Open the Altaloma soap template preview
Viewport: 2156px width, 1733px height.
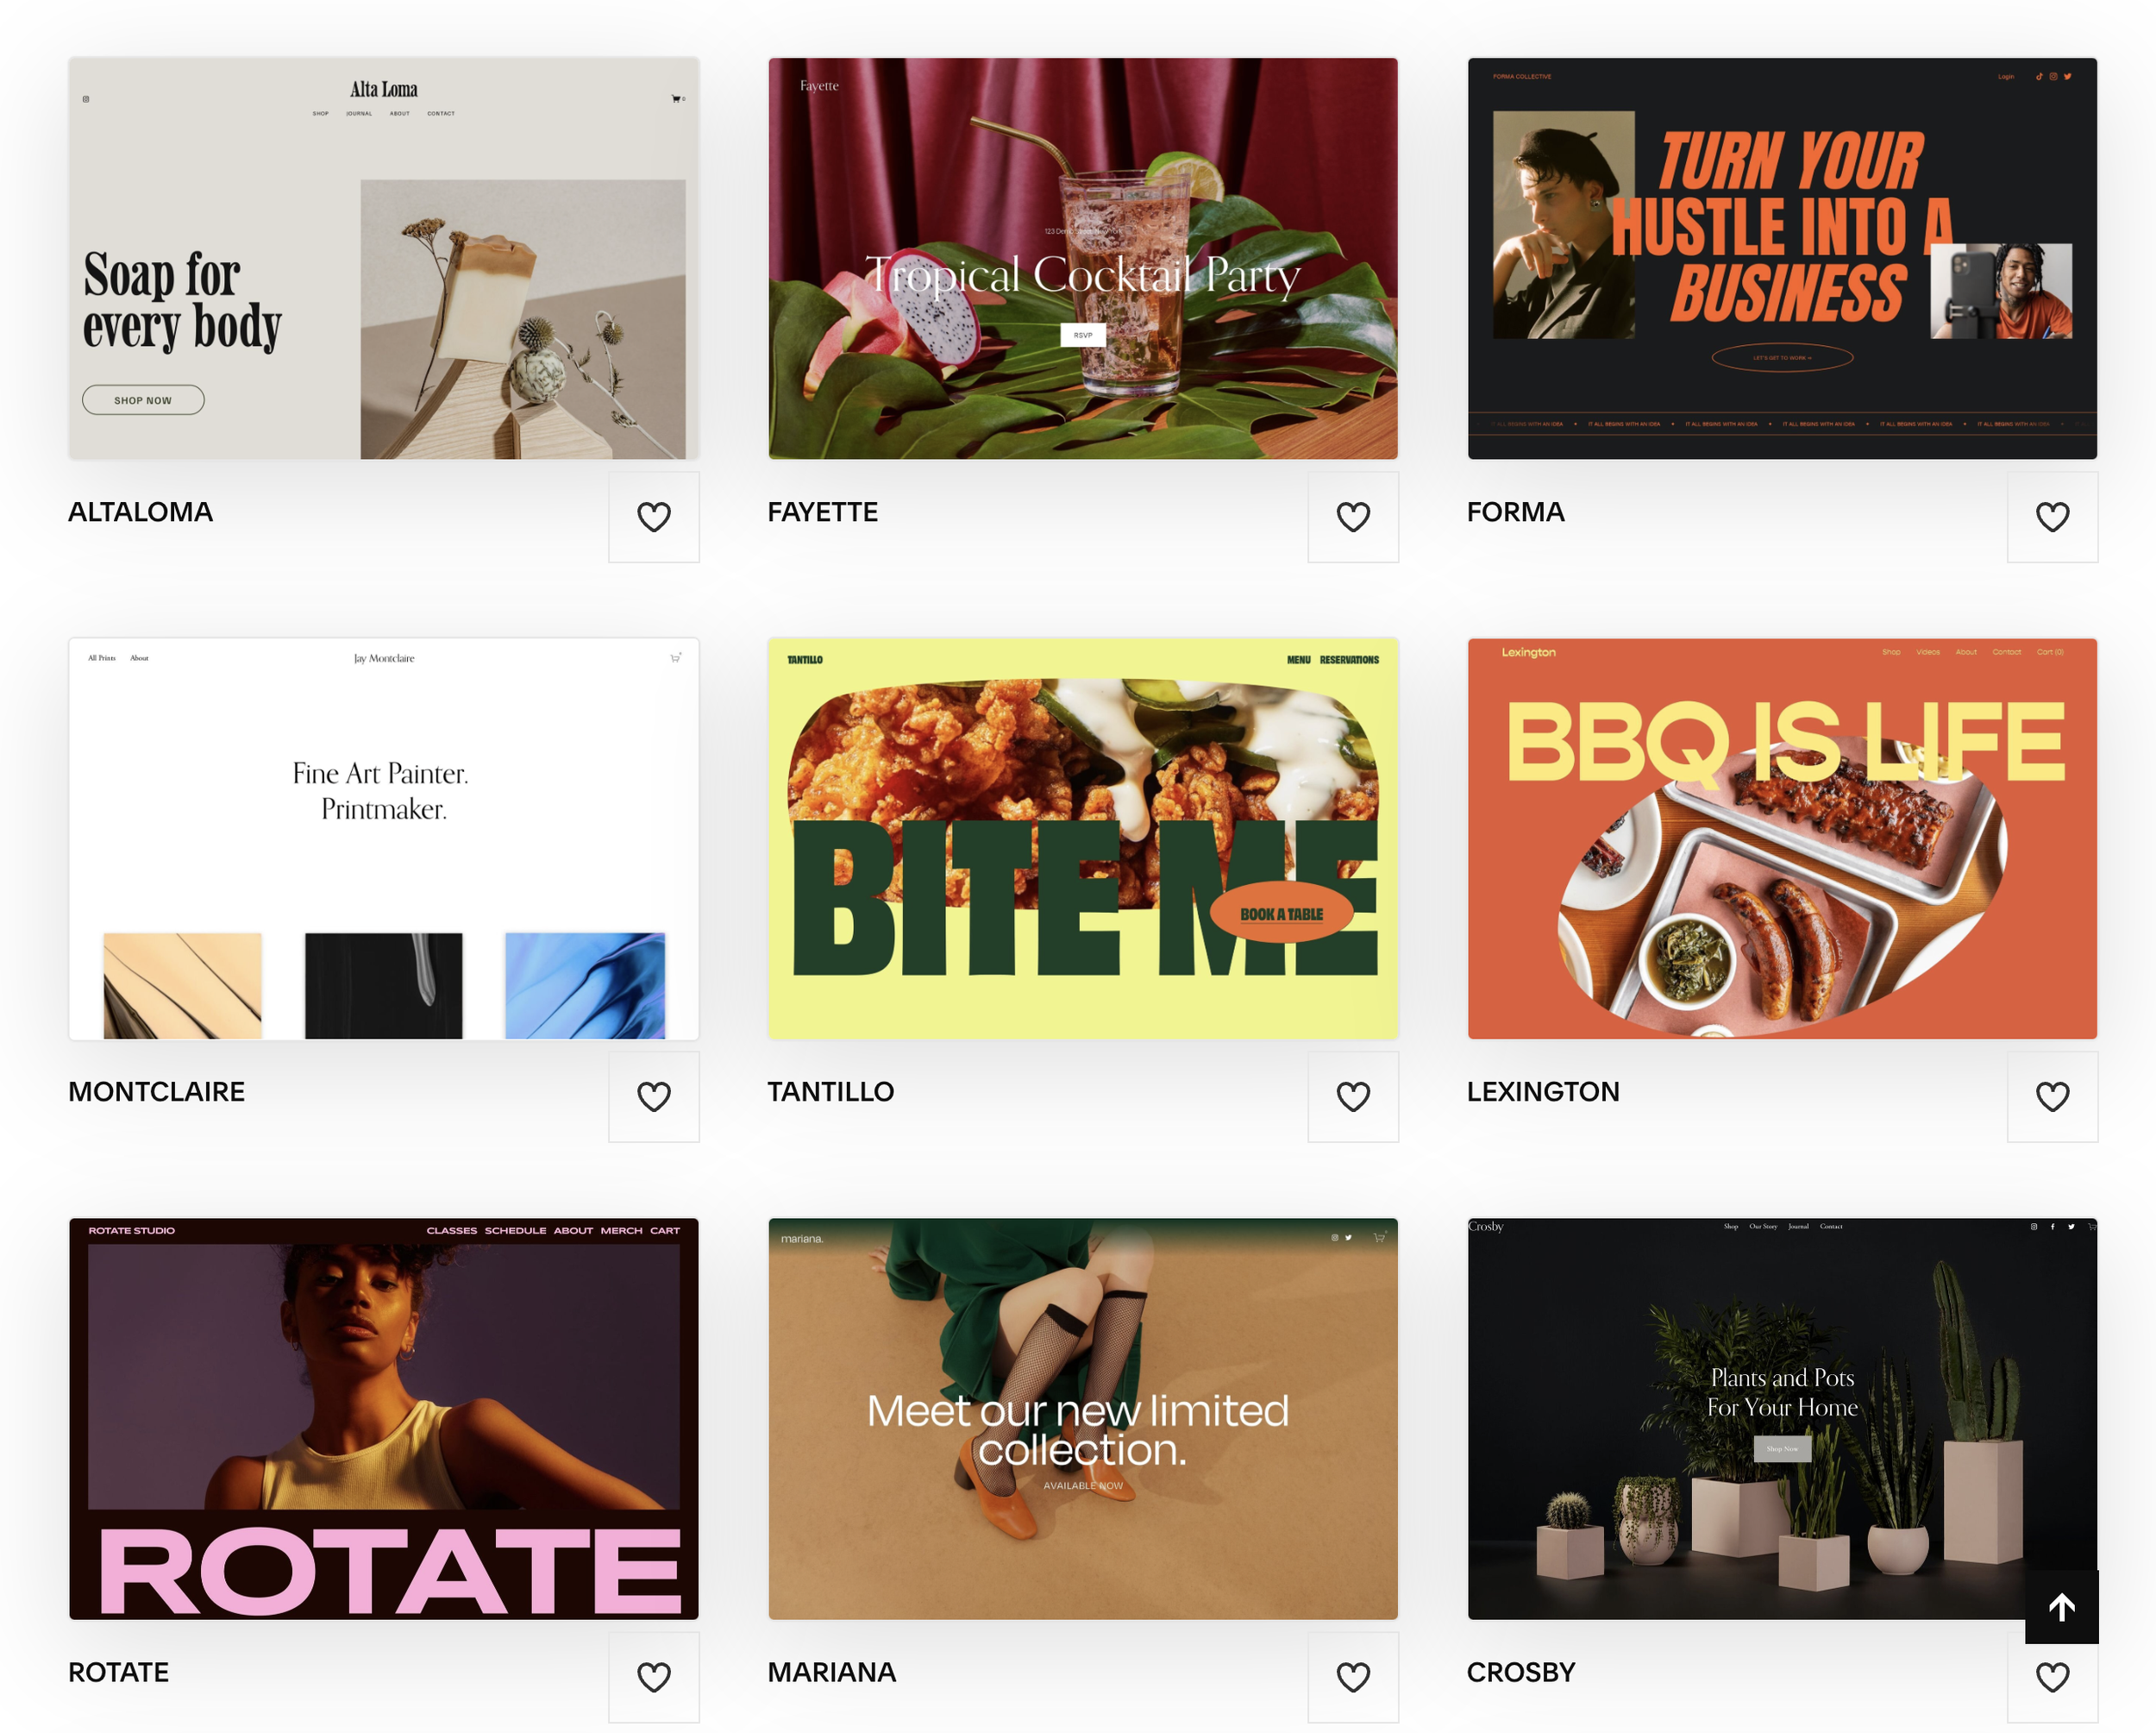pyautogui.click(x=384, y=259)
